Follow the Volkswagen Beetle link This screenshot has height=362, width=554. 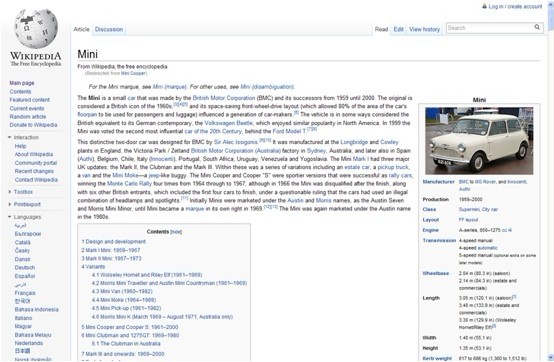point(229,123)
